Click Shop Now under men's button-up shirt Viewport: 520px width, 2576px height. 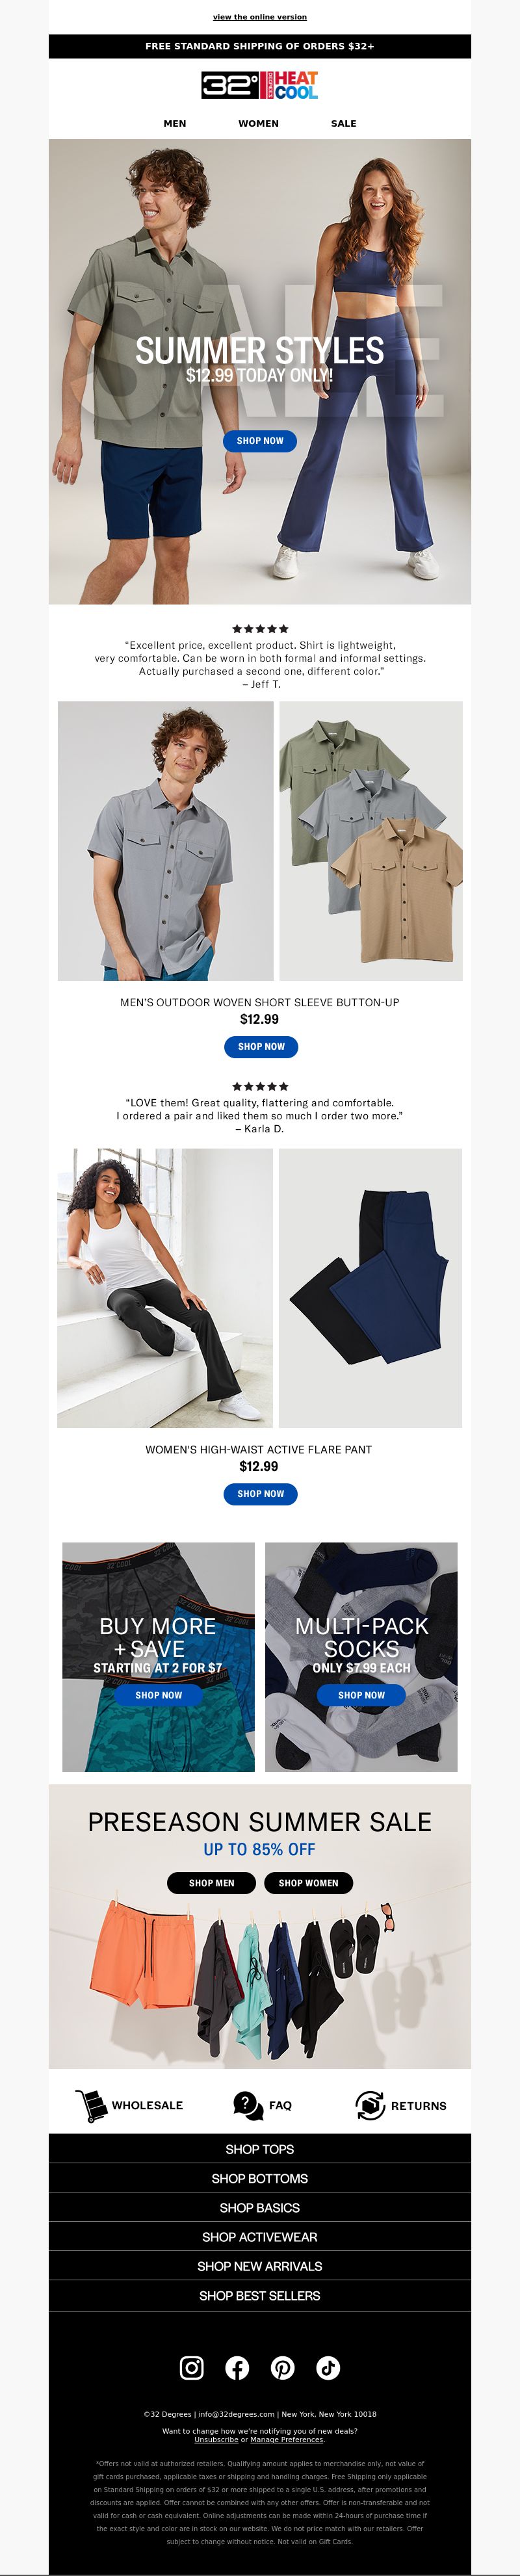261,1047
